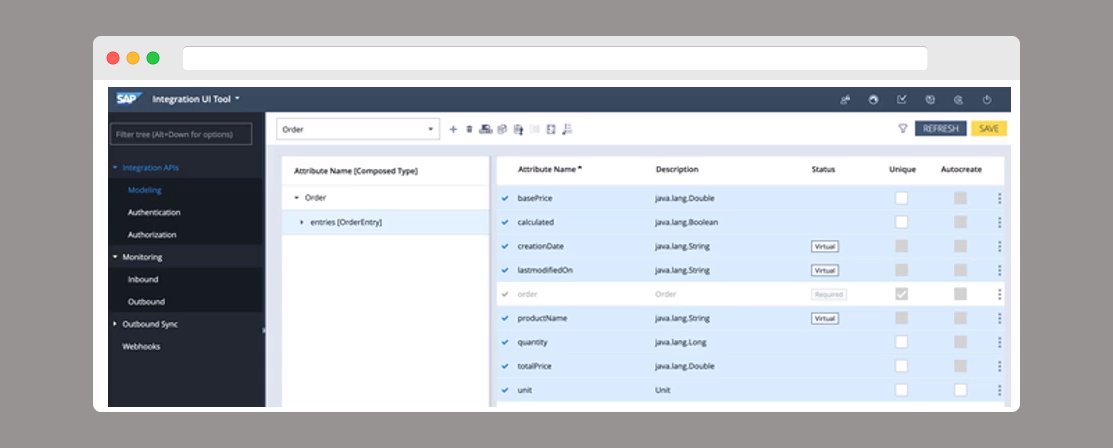Deselect the basePrice row checkmark
The image size is (1113, 448).
tap(505, 198)
